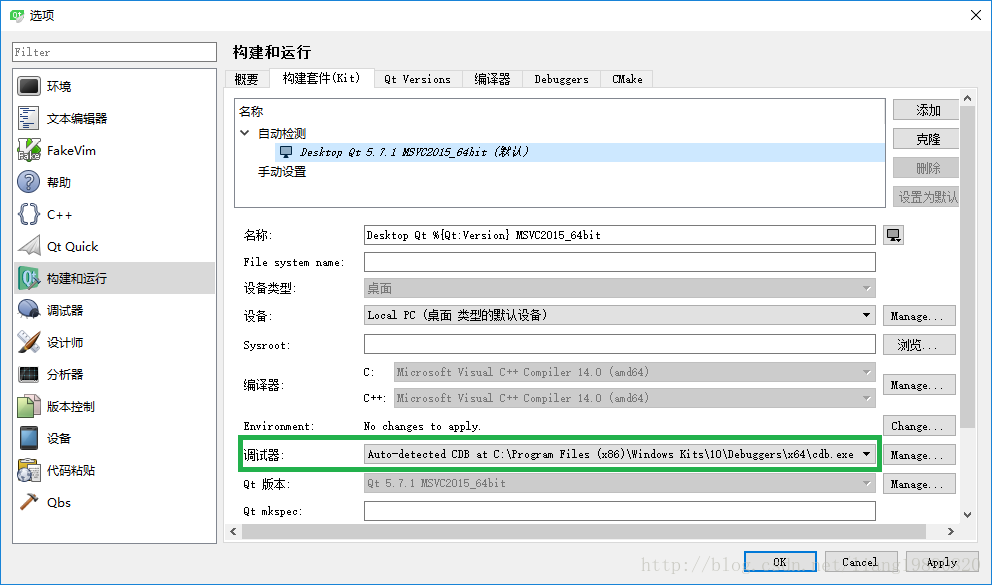The width and height of the screenshot is (992, 585).
Task: Switch to the 概要 tab
Action: [x=247, y=79]
